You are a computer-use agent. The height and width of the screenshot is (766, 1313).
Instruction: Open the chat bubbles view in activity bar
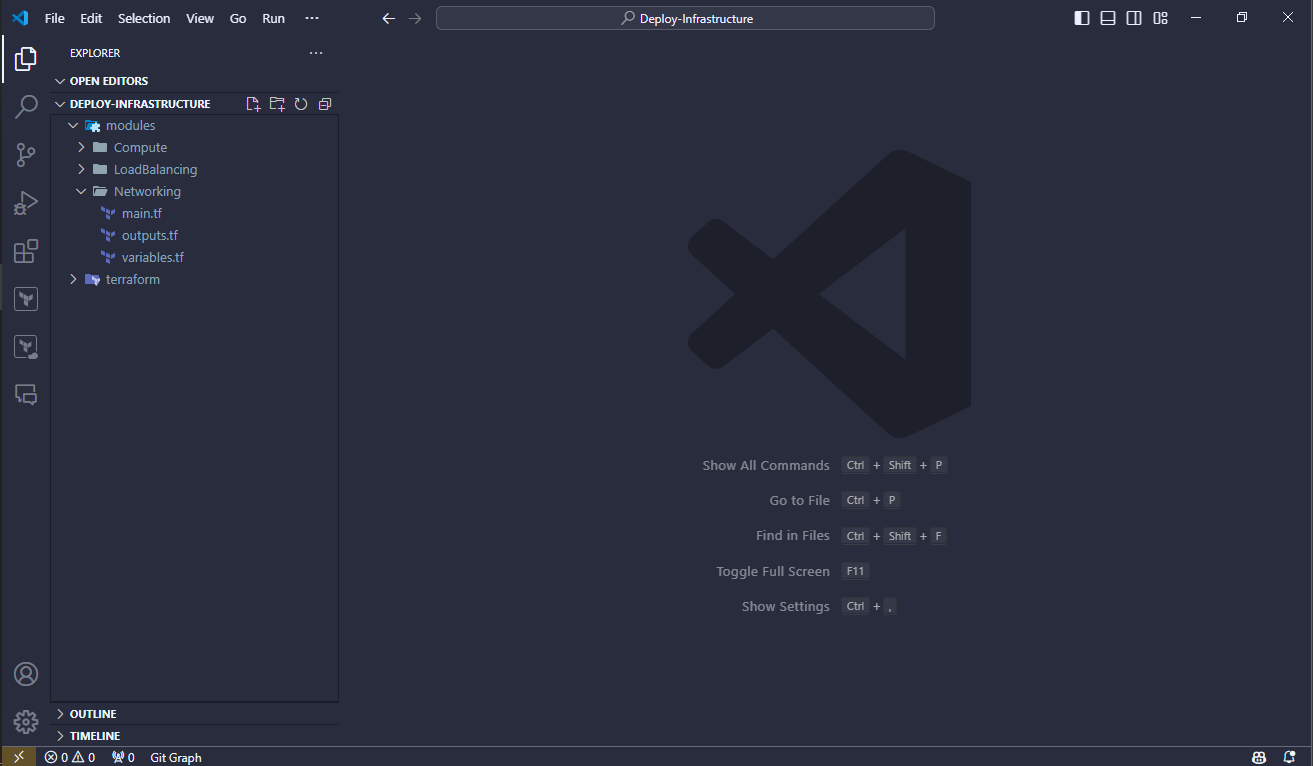click(26, 395)
